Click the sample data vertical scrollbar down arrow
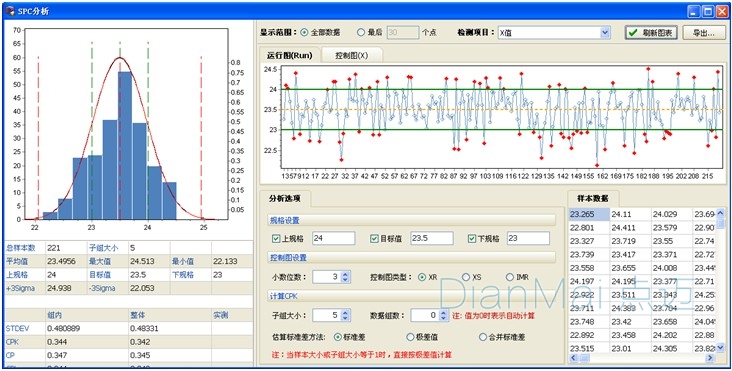 click(x=721, y=347)
